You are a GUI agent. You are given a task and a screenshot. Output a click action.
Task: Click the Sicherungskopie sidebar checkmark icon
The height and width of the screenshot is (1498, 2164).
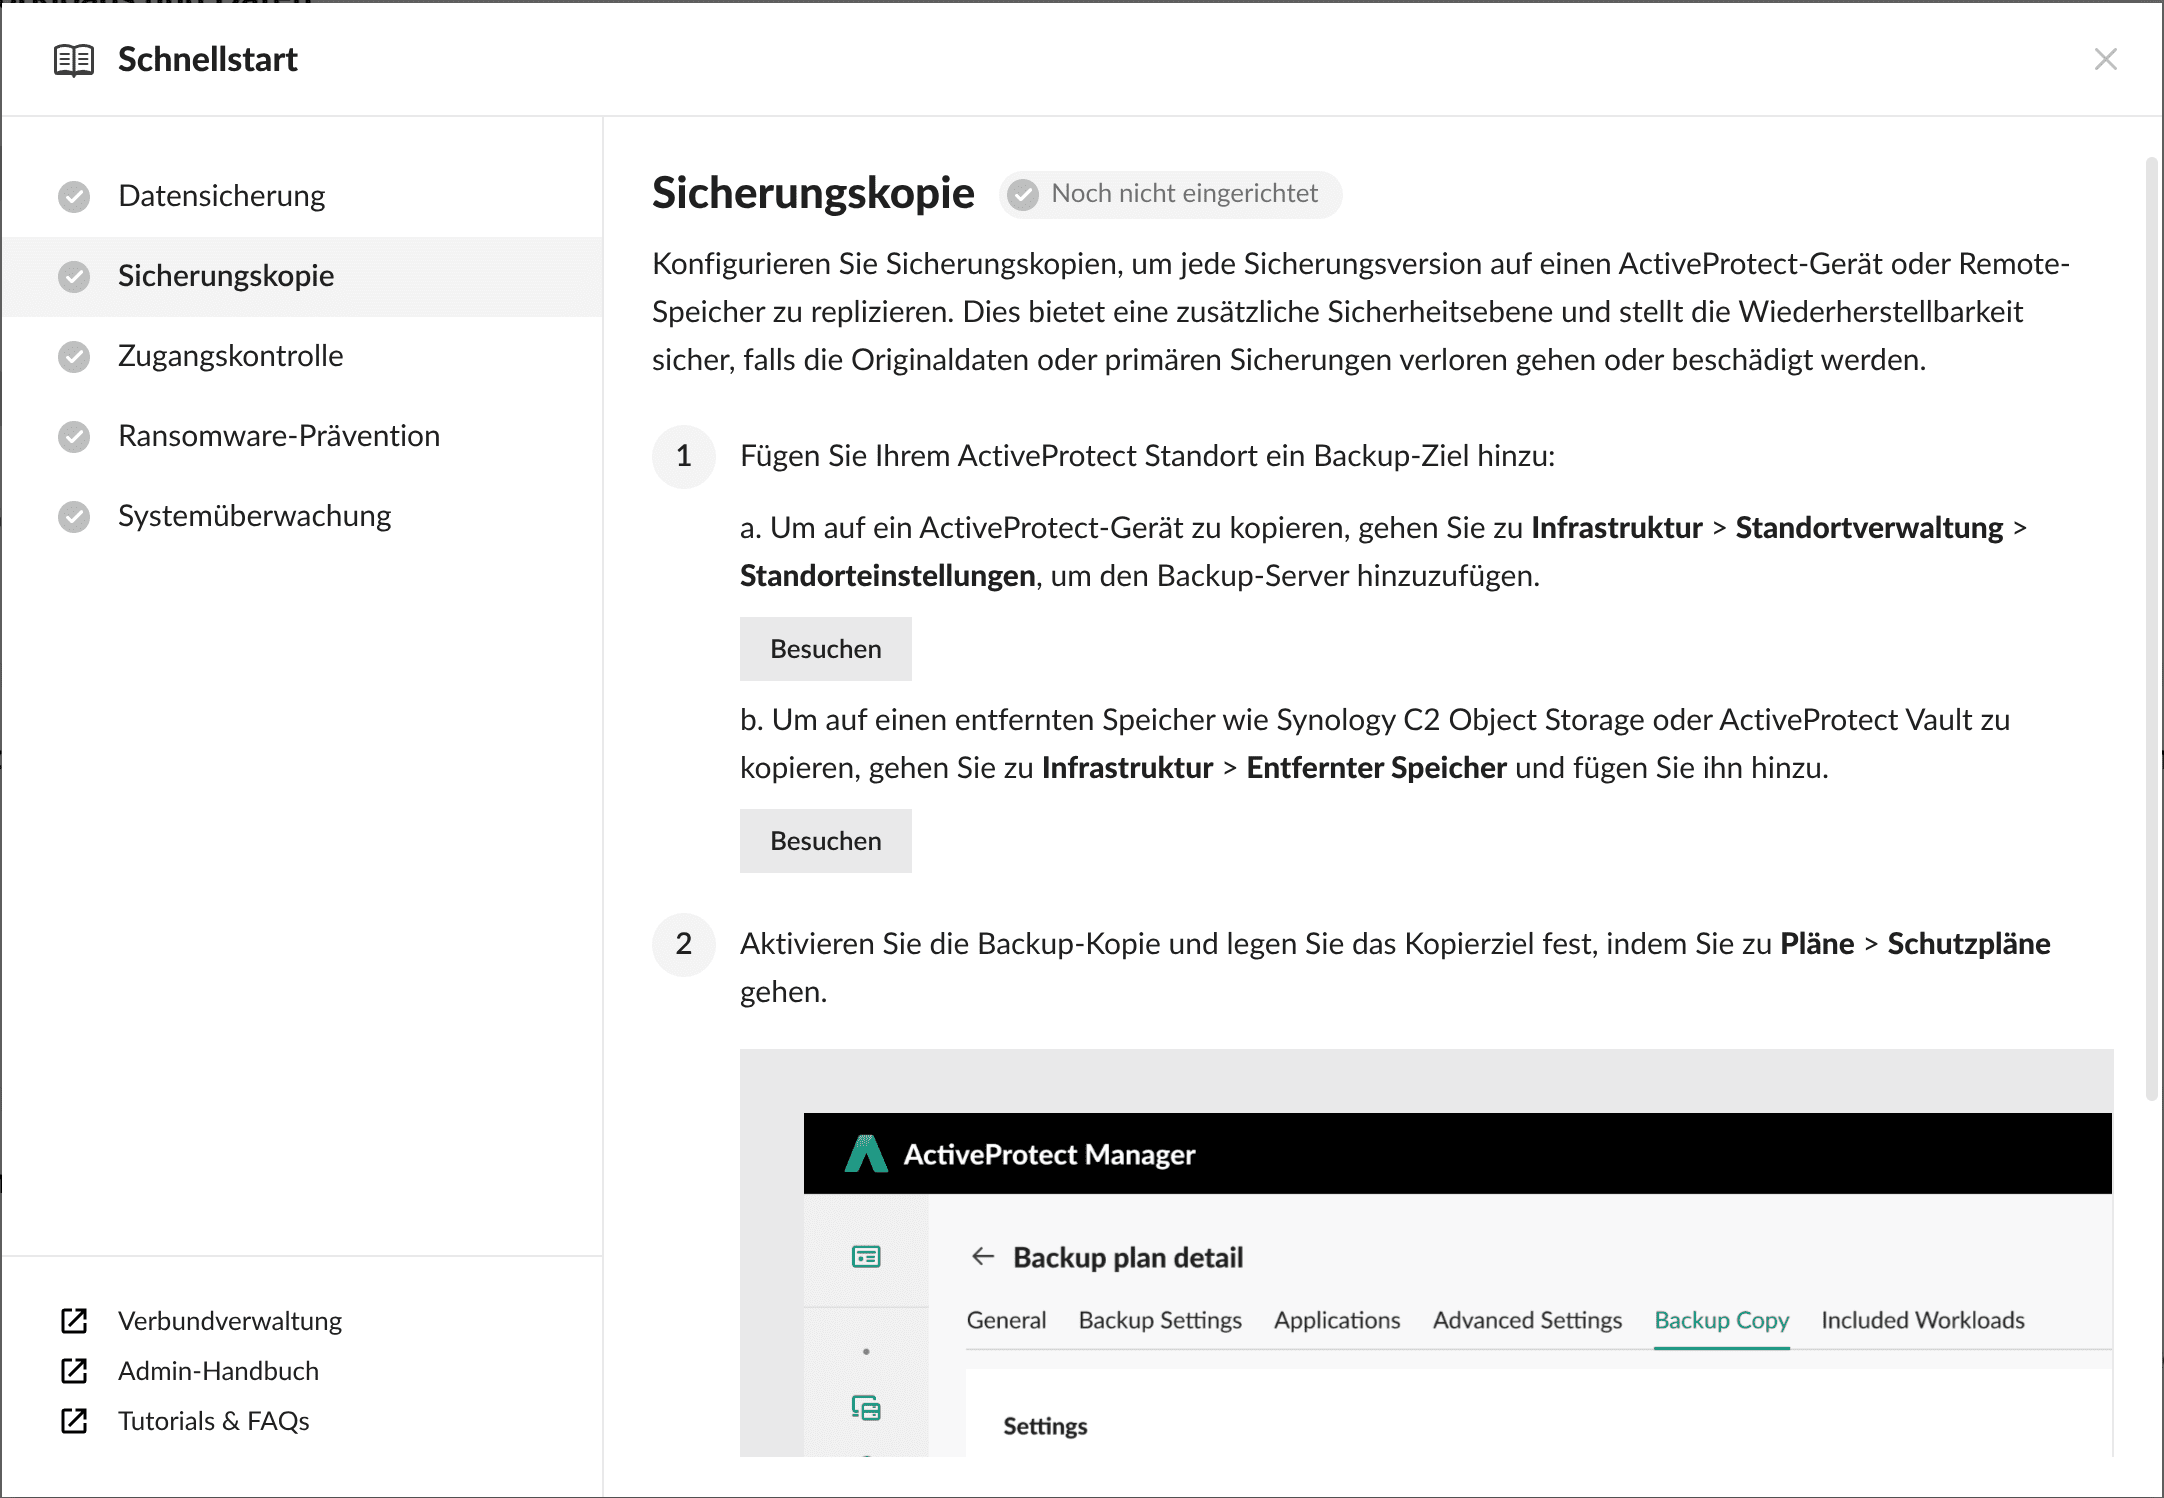click(x=74, y=277)
